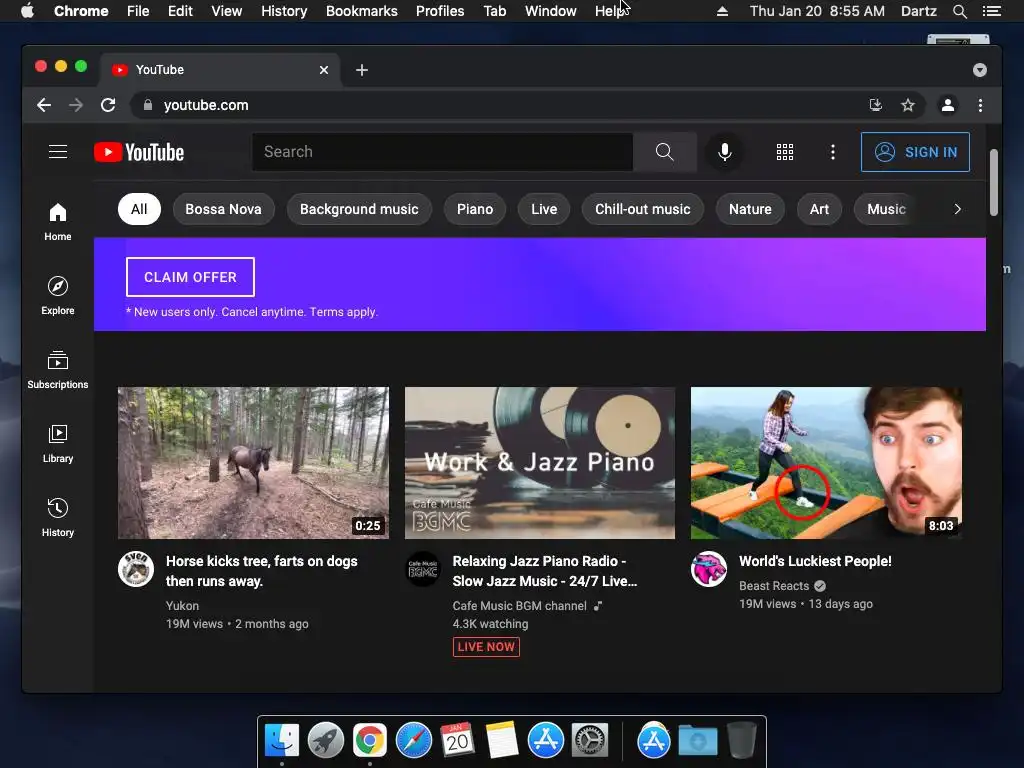Open a new tab with plus button
This screenshot has height=768, width=1024.
click(x=362, y=70)
